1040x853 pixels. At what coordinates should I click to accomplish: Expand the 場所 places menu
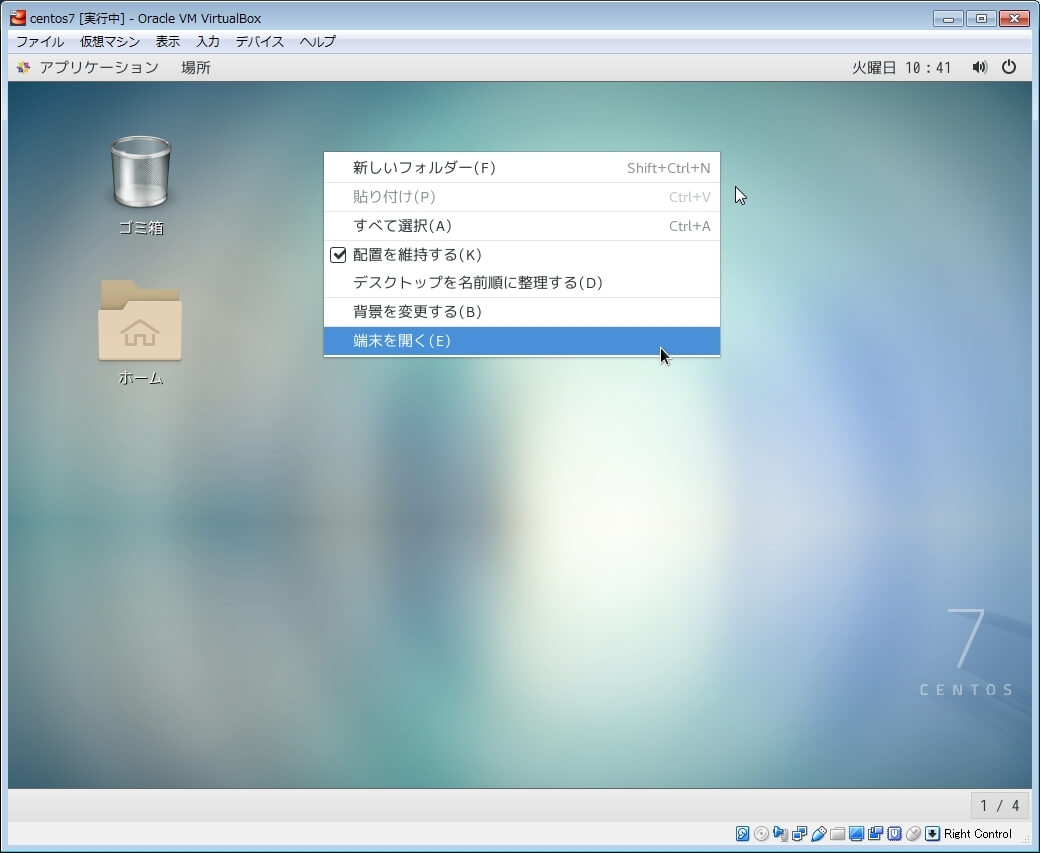(x=196, y=67)
